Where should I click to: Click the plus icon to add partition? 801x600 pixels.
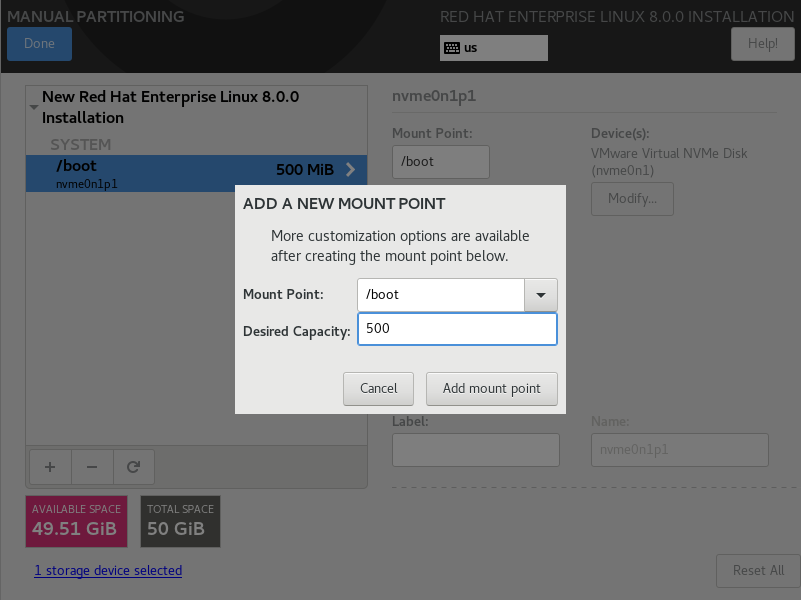coord(50,467)
